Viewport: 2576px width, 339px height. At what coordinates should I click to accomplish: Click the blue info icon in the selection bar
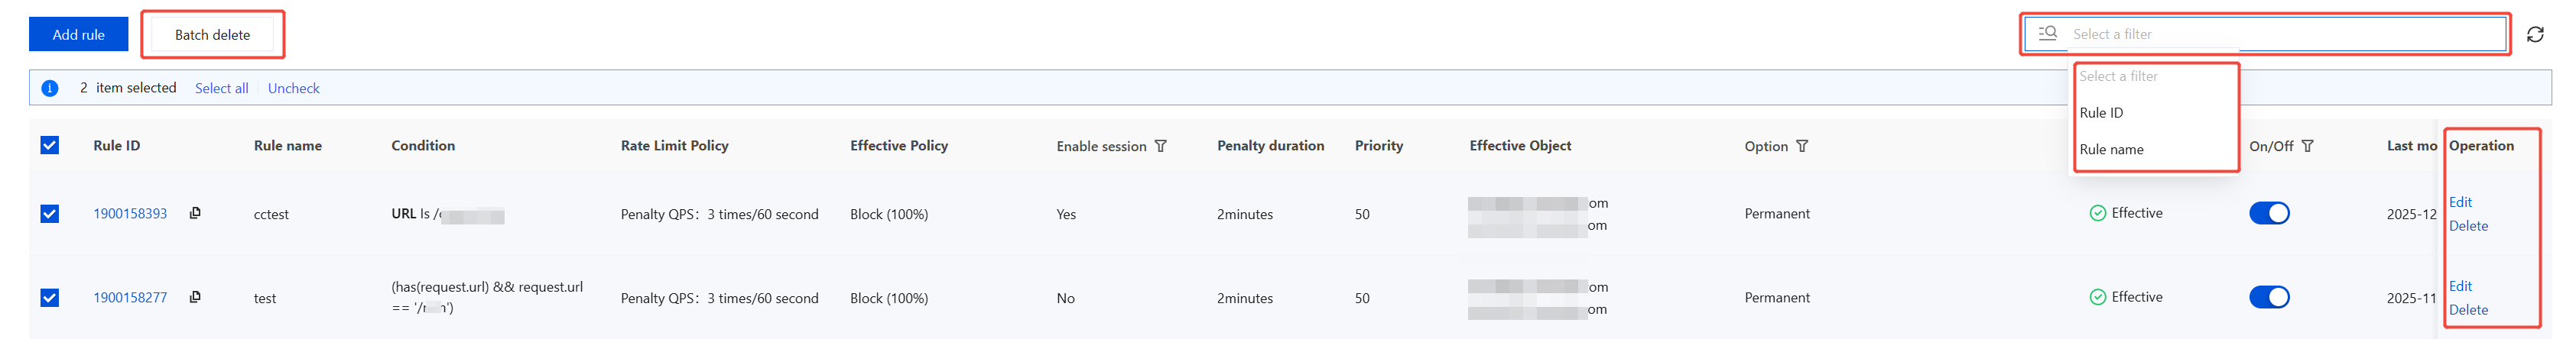[x=50, y=88]
